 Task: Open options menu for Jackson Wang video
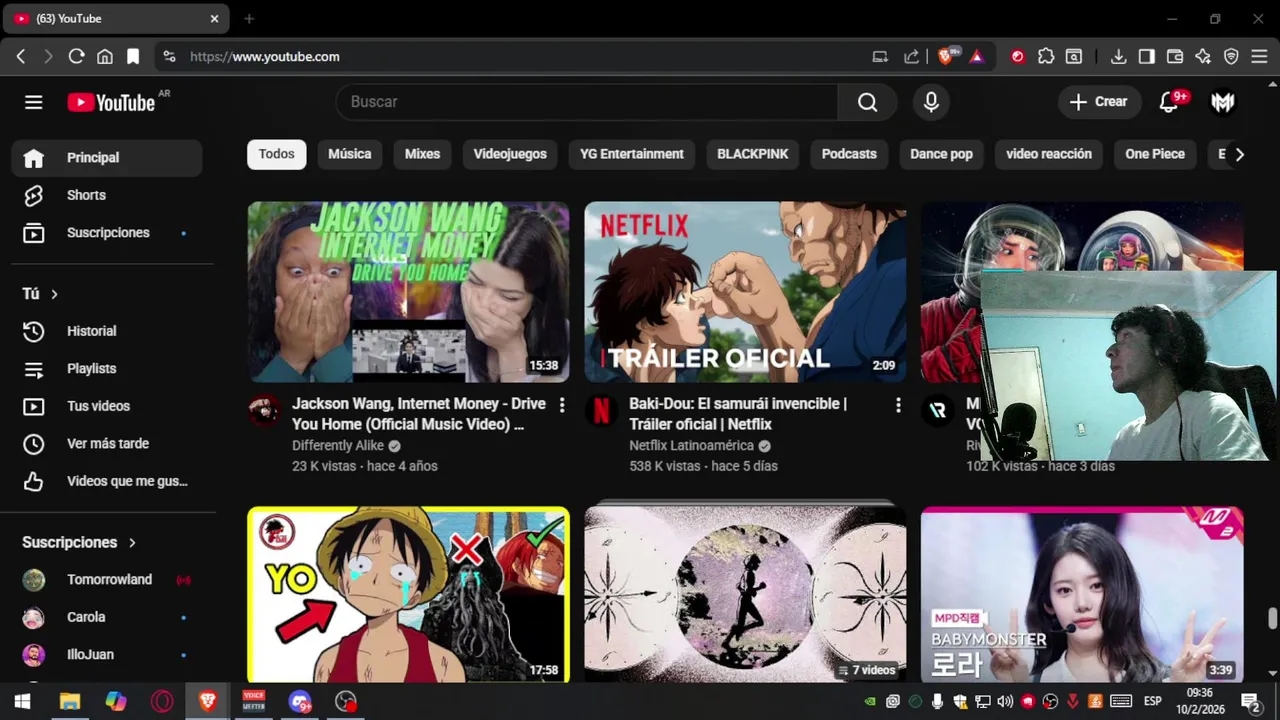(x=561, y=405)
